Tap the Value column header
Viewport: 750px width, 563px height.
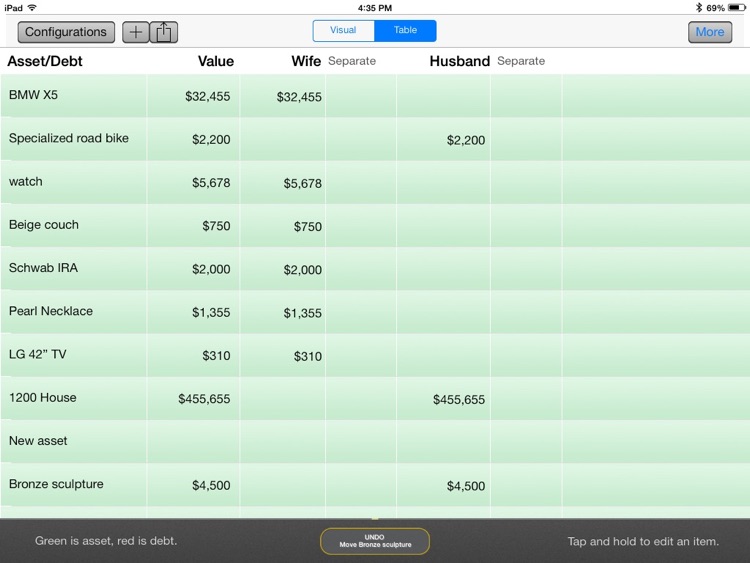(215, 61)
